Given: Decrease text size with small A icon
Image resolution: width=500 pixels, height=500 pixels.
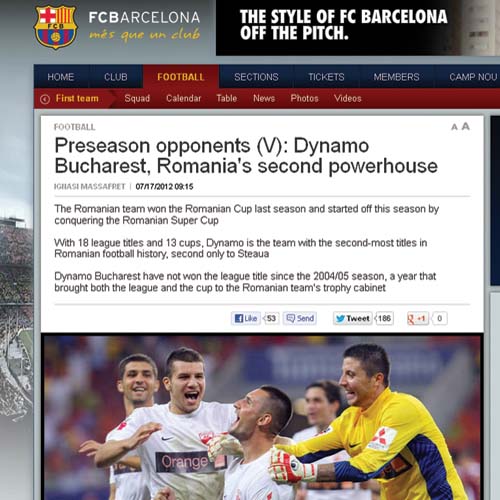Looking at the screenshot, I should [x=454, y=127].
